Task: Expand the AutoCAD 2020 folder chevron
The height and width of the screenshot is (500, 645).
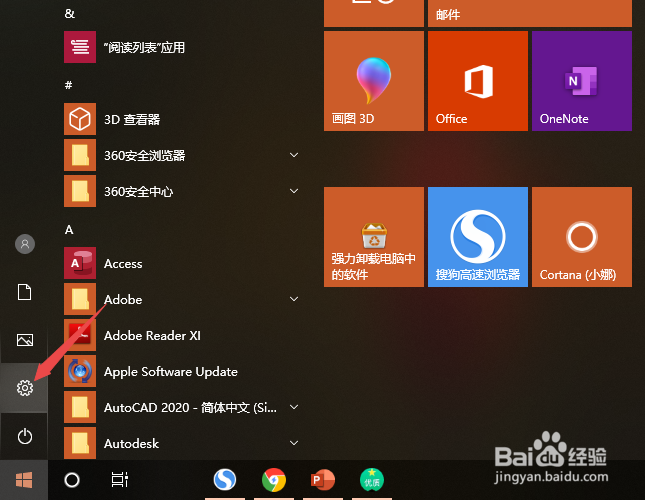Action: click(294, 407)
